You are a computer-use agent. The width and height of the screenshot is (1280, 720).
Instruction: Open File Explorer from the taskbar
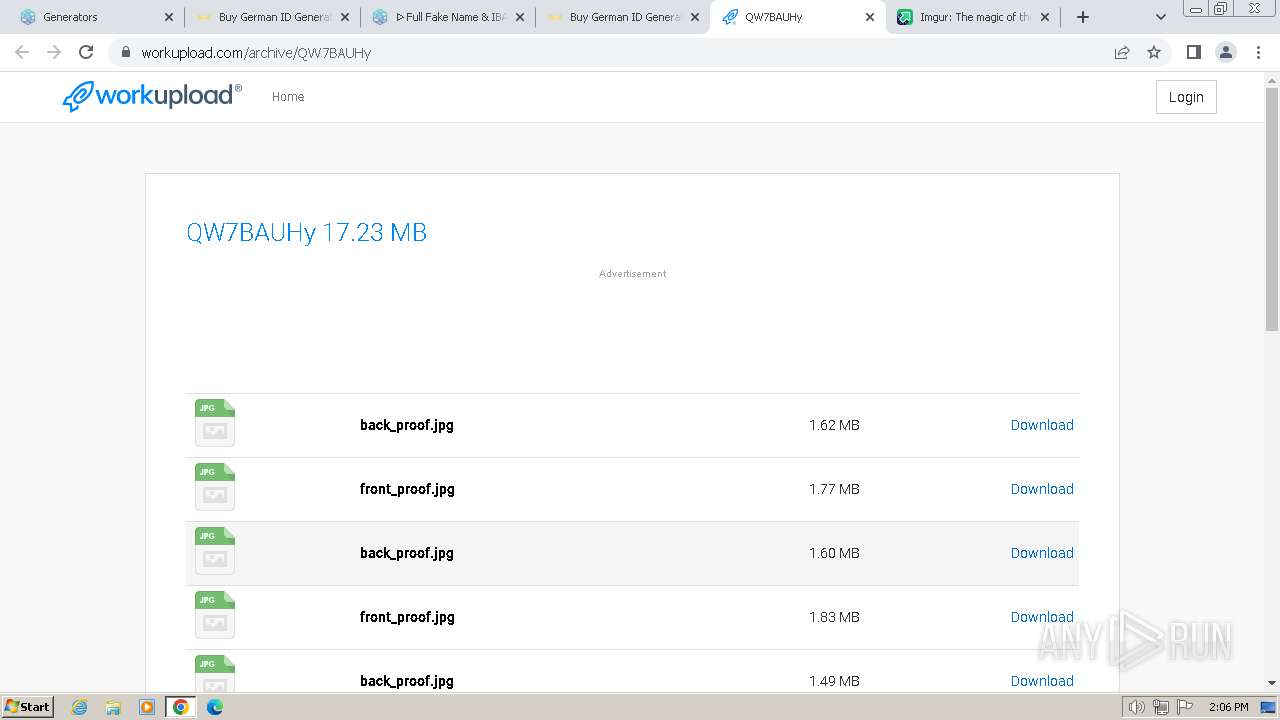(x=113, y=707)
